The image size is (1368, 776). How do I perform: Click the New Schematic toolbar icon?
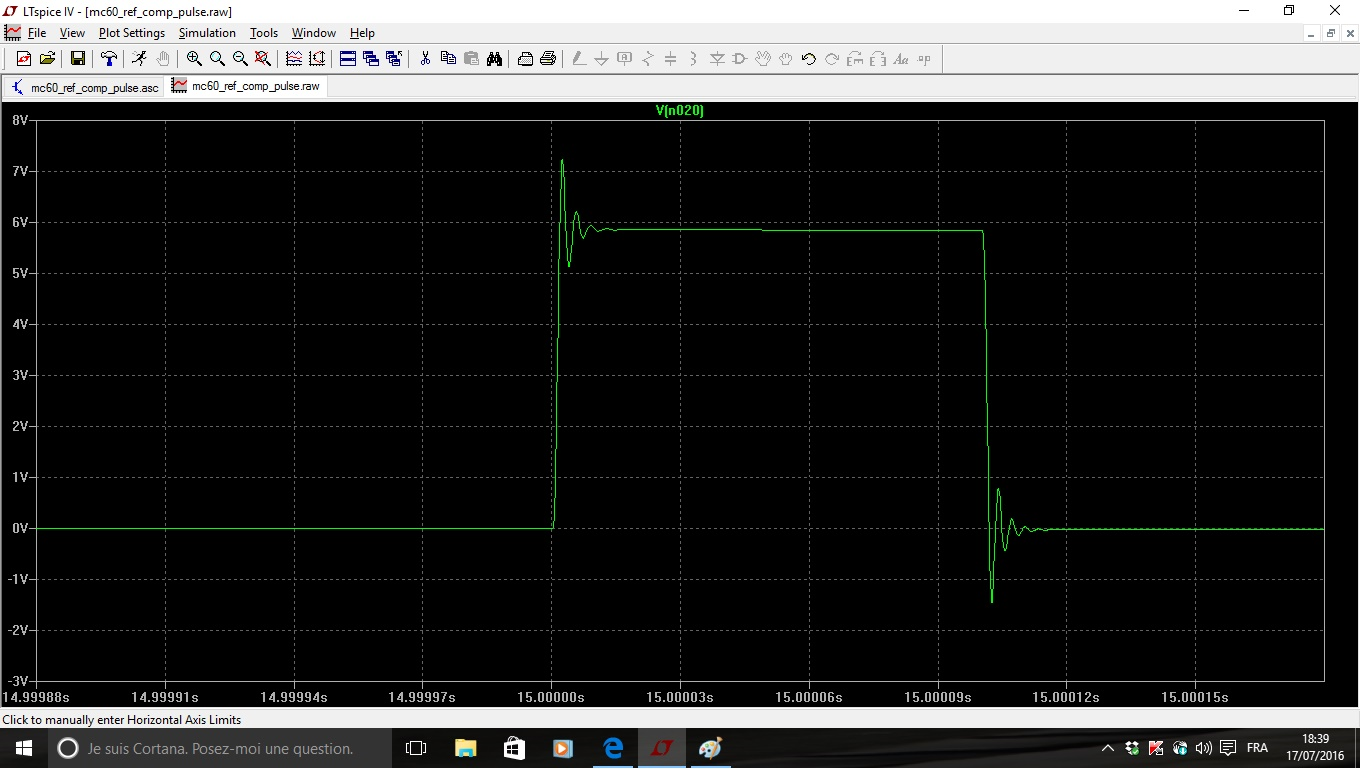(24, 59)
